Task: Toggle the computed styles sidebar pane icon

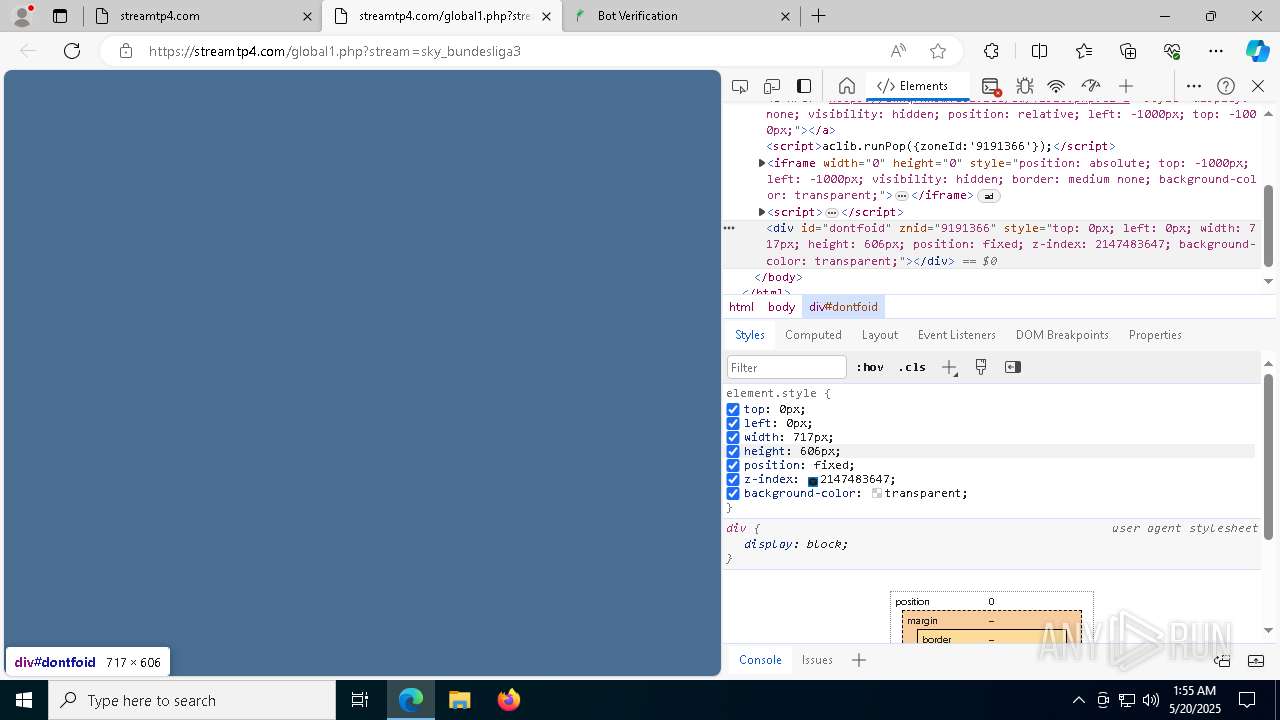Action: (x=1013, y=367)
